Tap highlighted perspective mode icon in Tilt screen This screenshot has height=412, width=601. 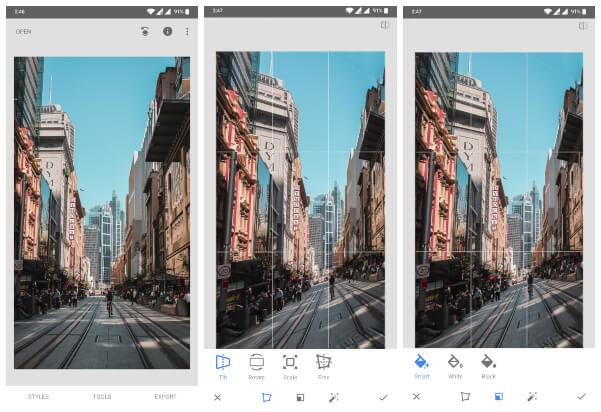pyautogui.click(x=266, y=397)
